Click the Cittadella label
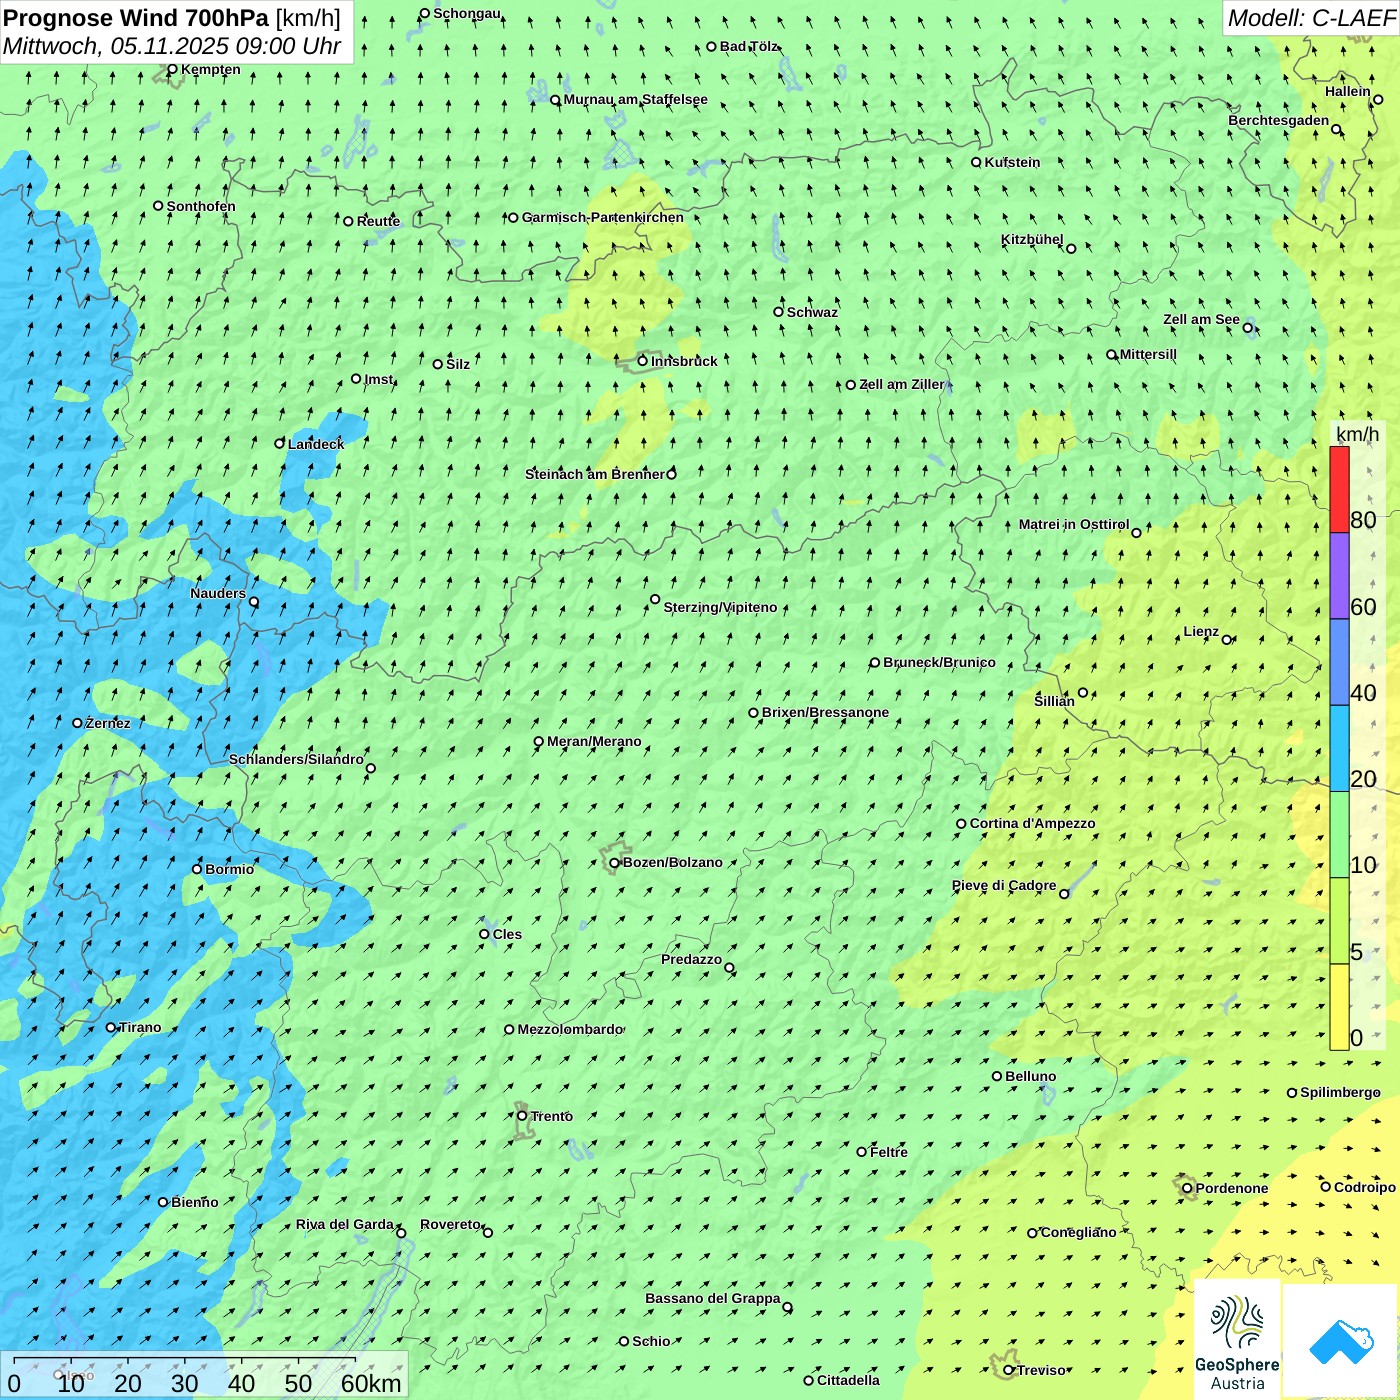Viewport: 1400px width, 1400px height. 848,1380
